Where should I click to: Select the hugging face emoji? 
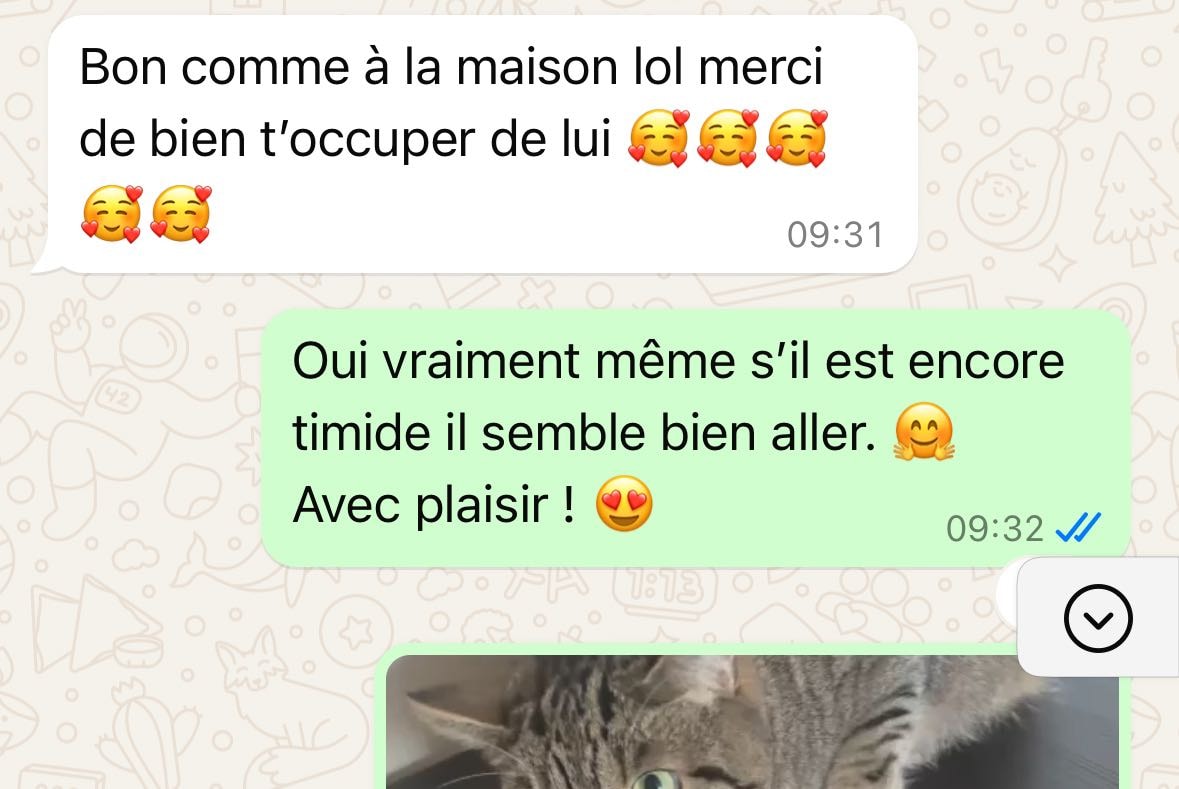[x=923, y=432]
